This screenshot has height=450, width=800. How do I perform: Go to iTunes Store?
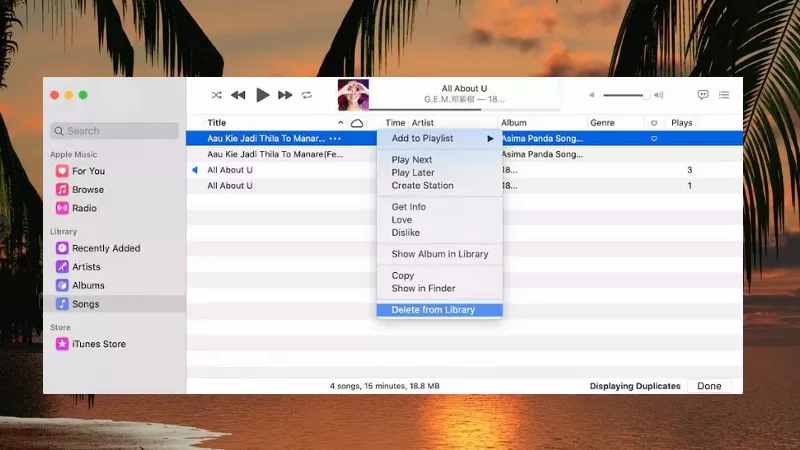tap(98, 344)
